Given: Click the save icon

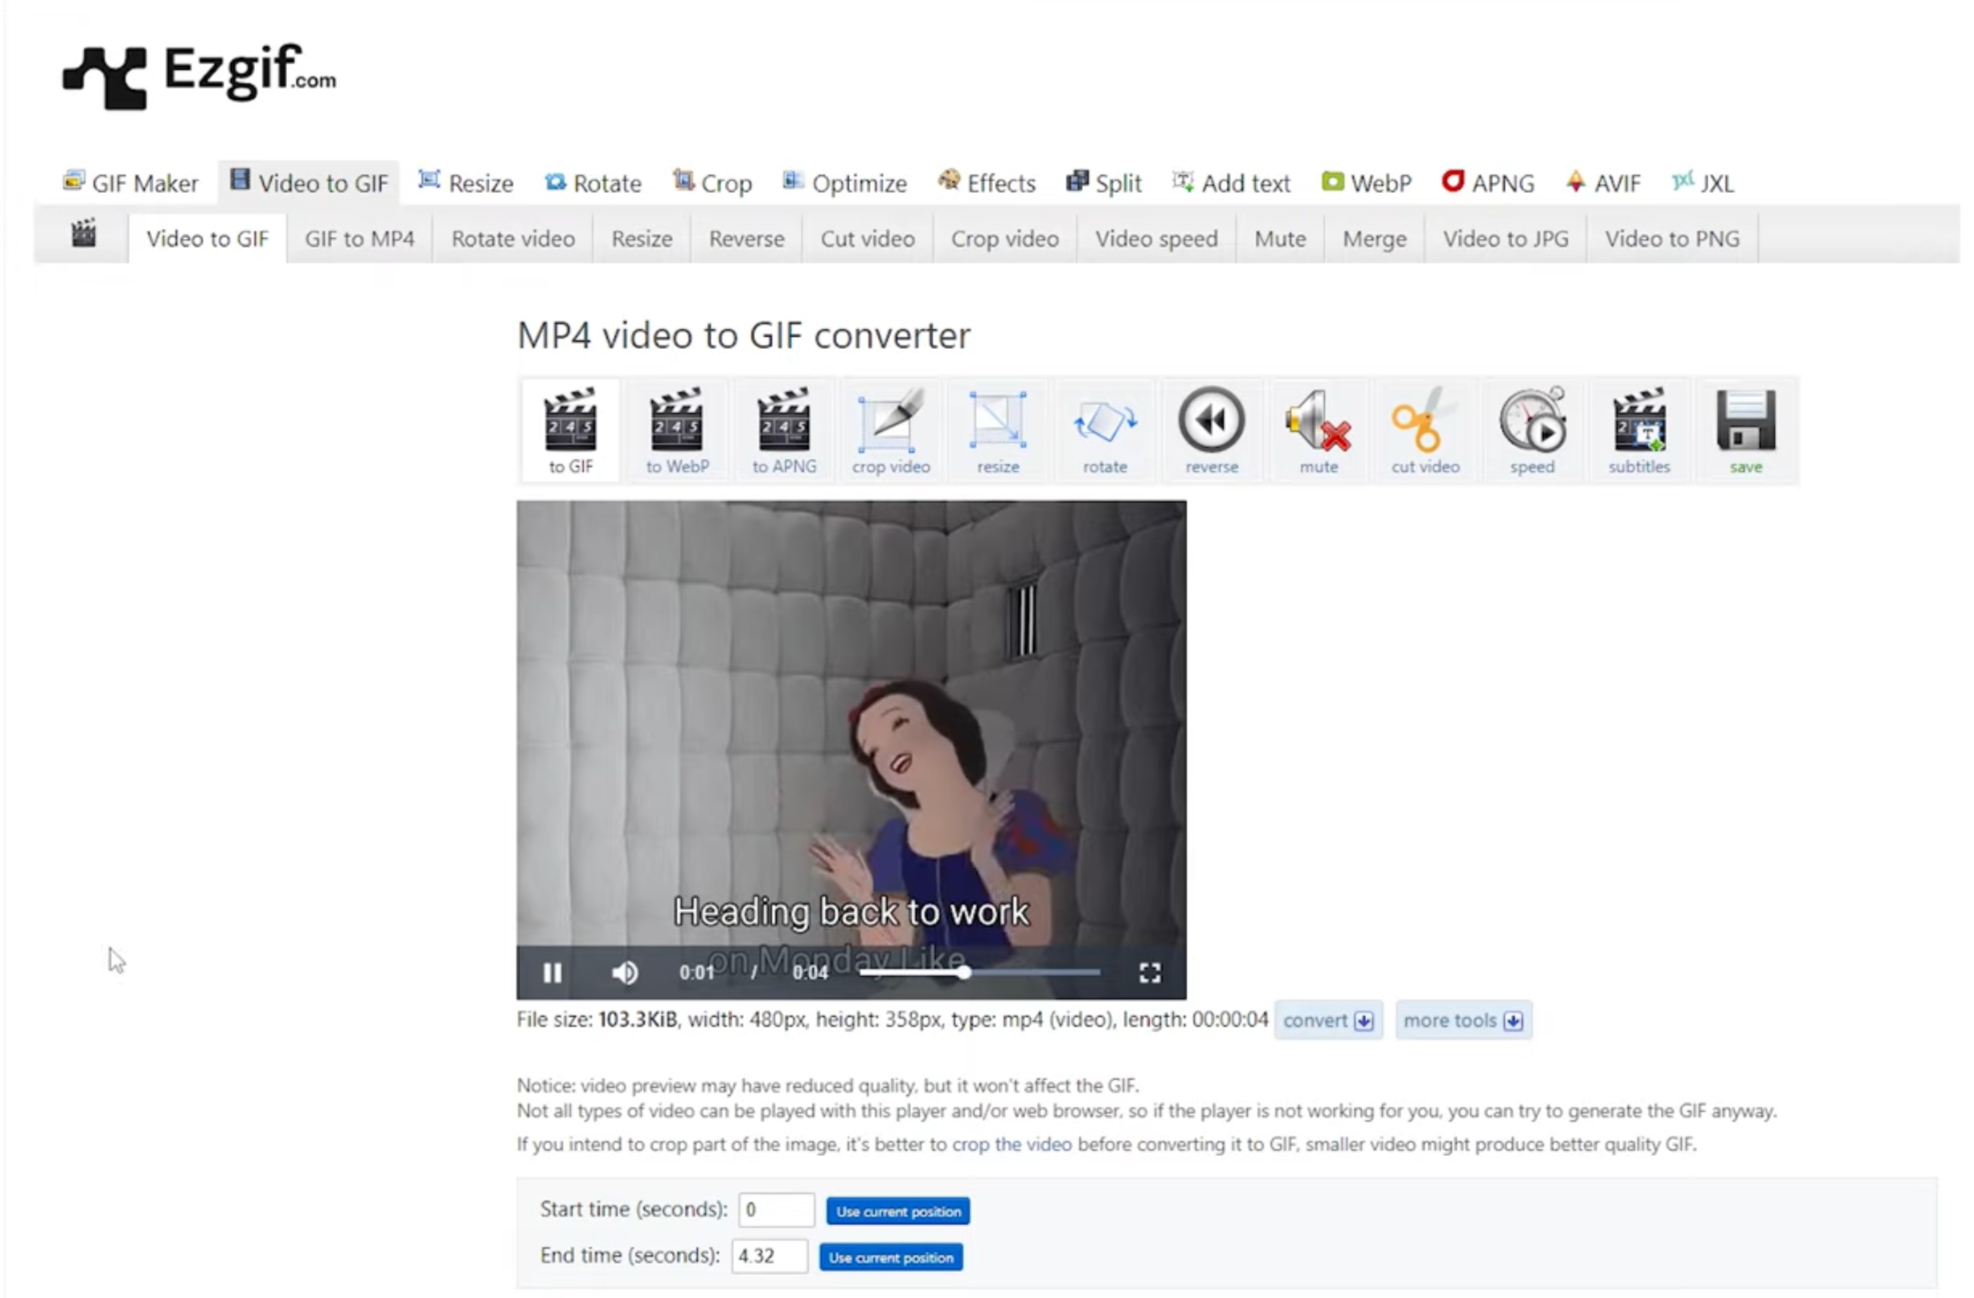Looking at the screenshot, I should pos(1745,428).
